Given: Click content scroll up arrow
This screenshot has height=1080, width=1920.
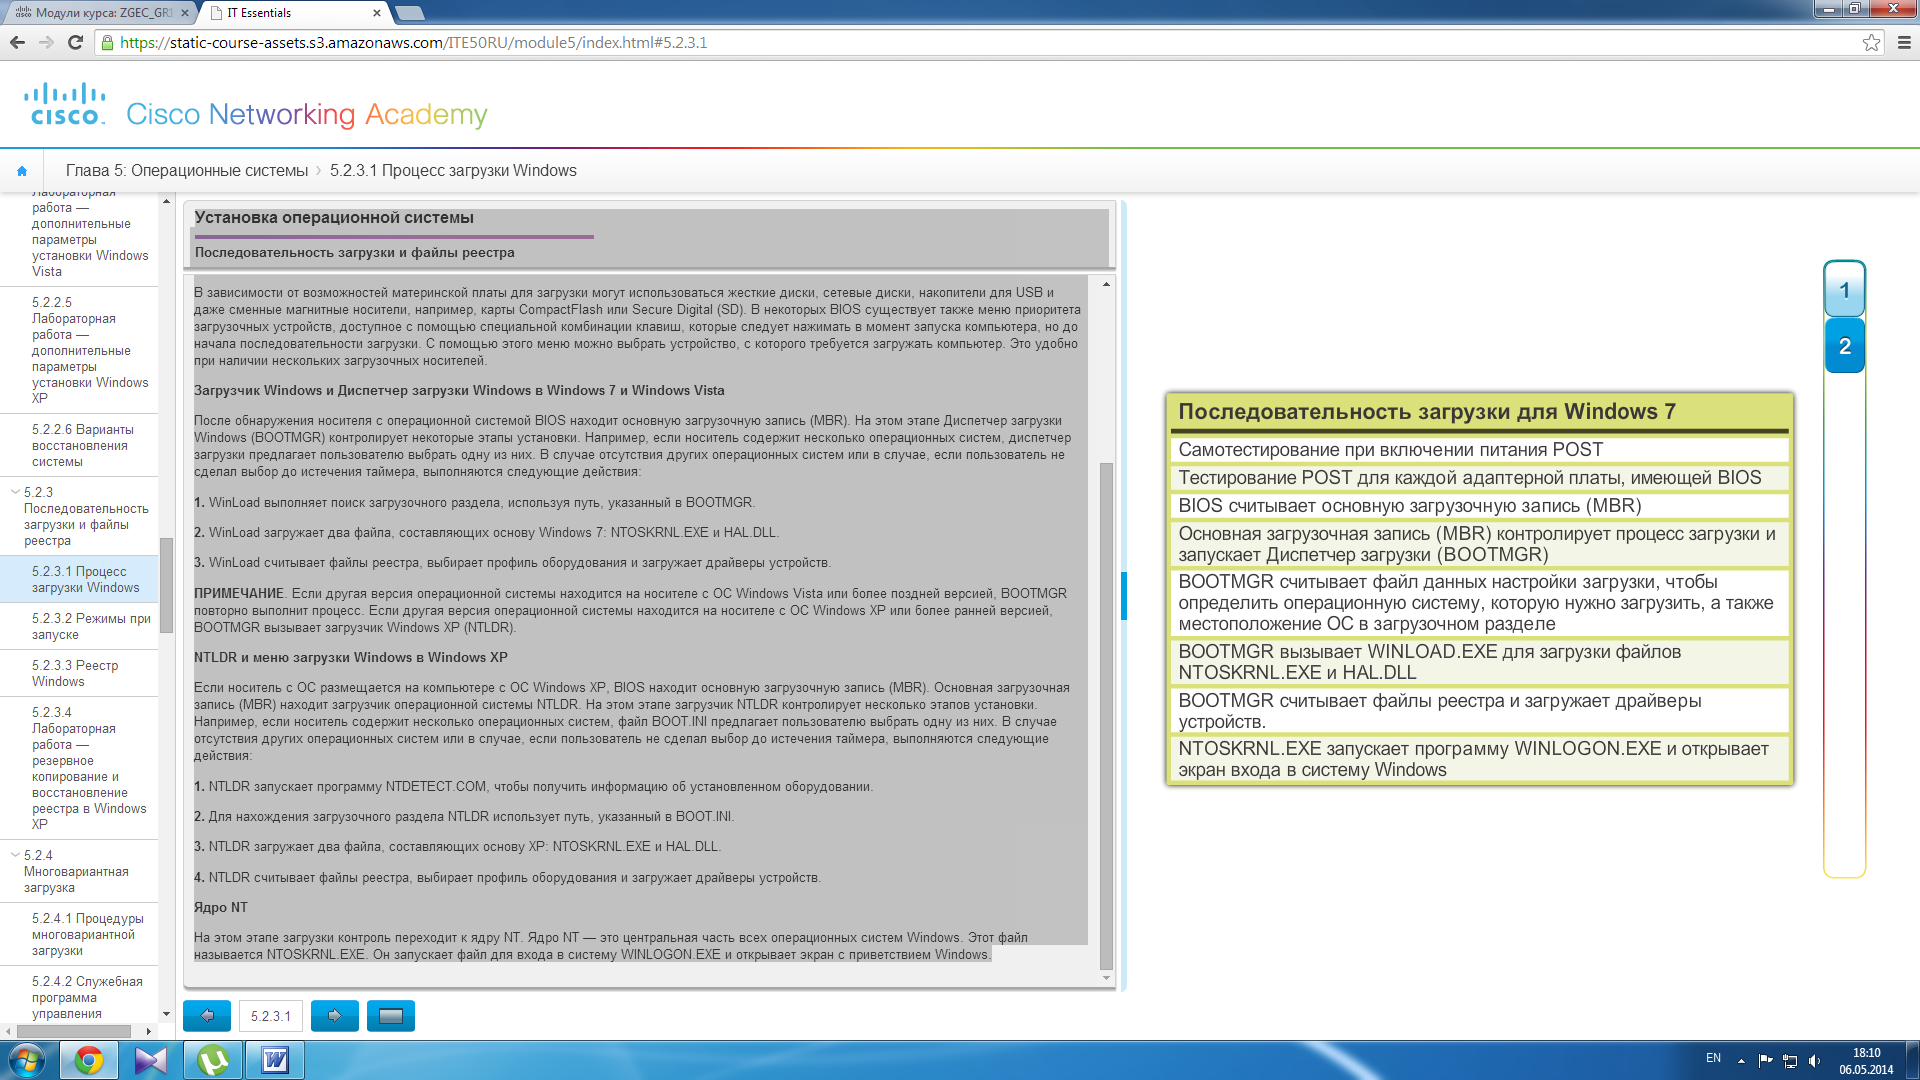Looking at the screenshot, I should (1106, 284).
